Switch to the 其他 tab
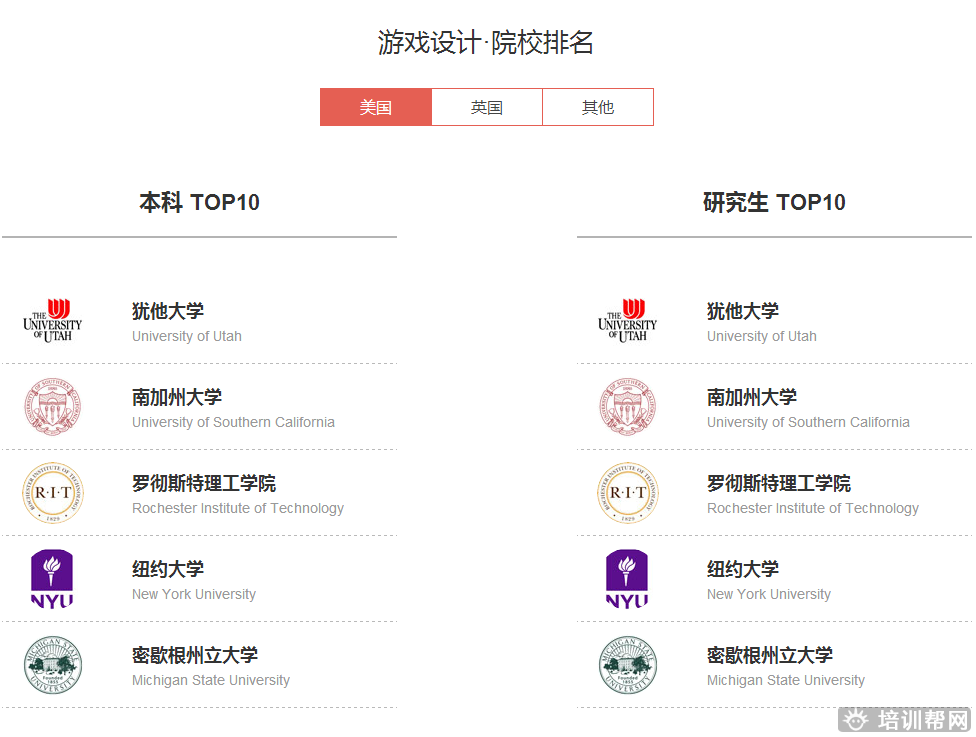 click(x=598, y=107)
